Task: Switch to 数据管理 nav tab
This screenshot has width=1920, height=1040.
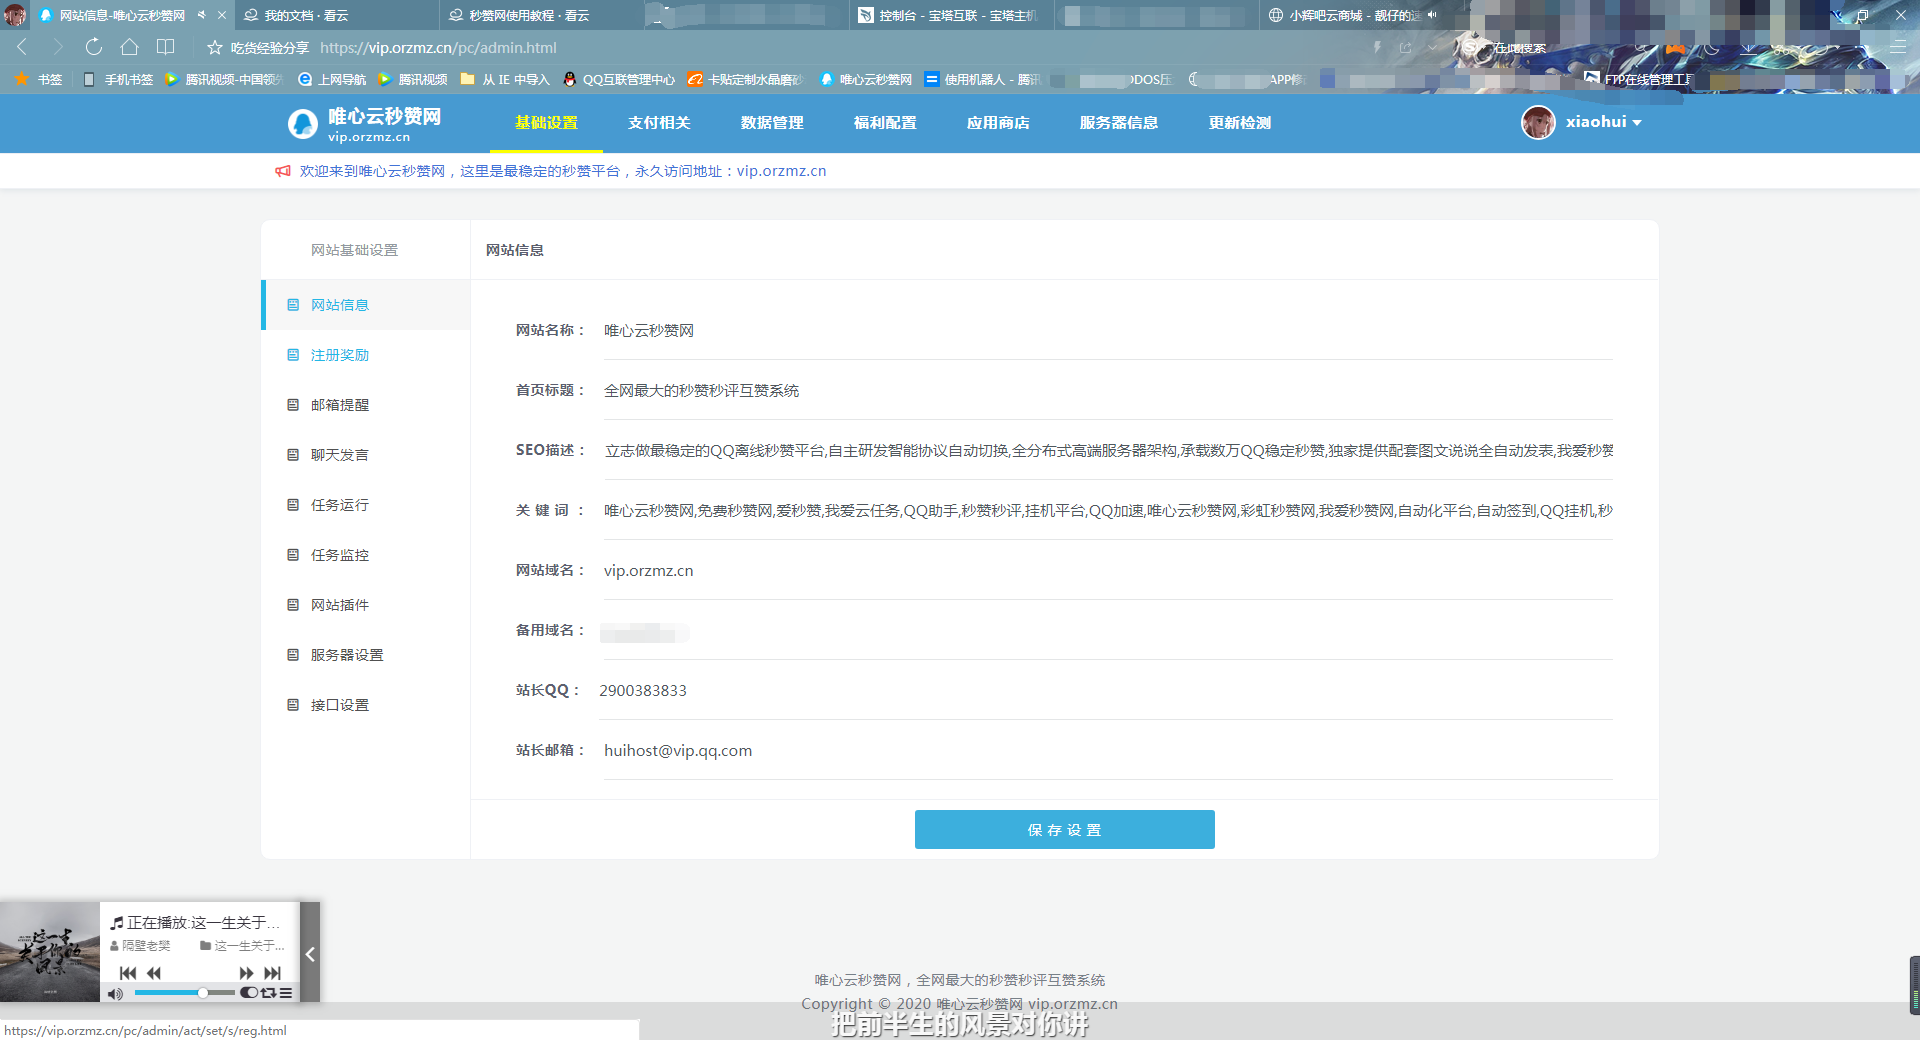Action: [772, 123]
